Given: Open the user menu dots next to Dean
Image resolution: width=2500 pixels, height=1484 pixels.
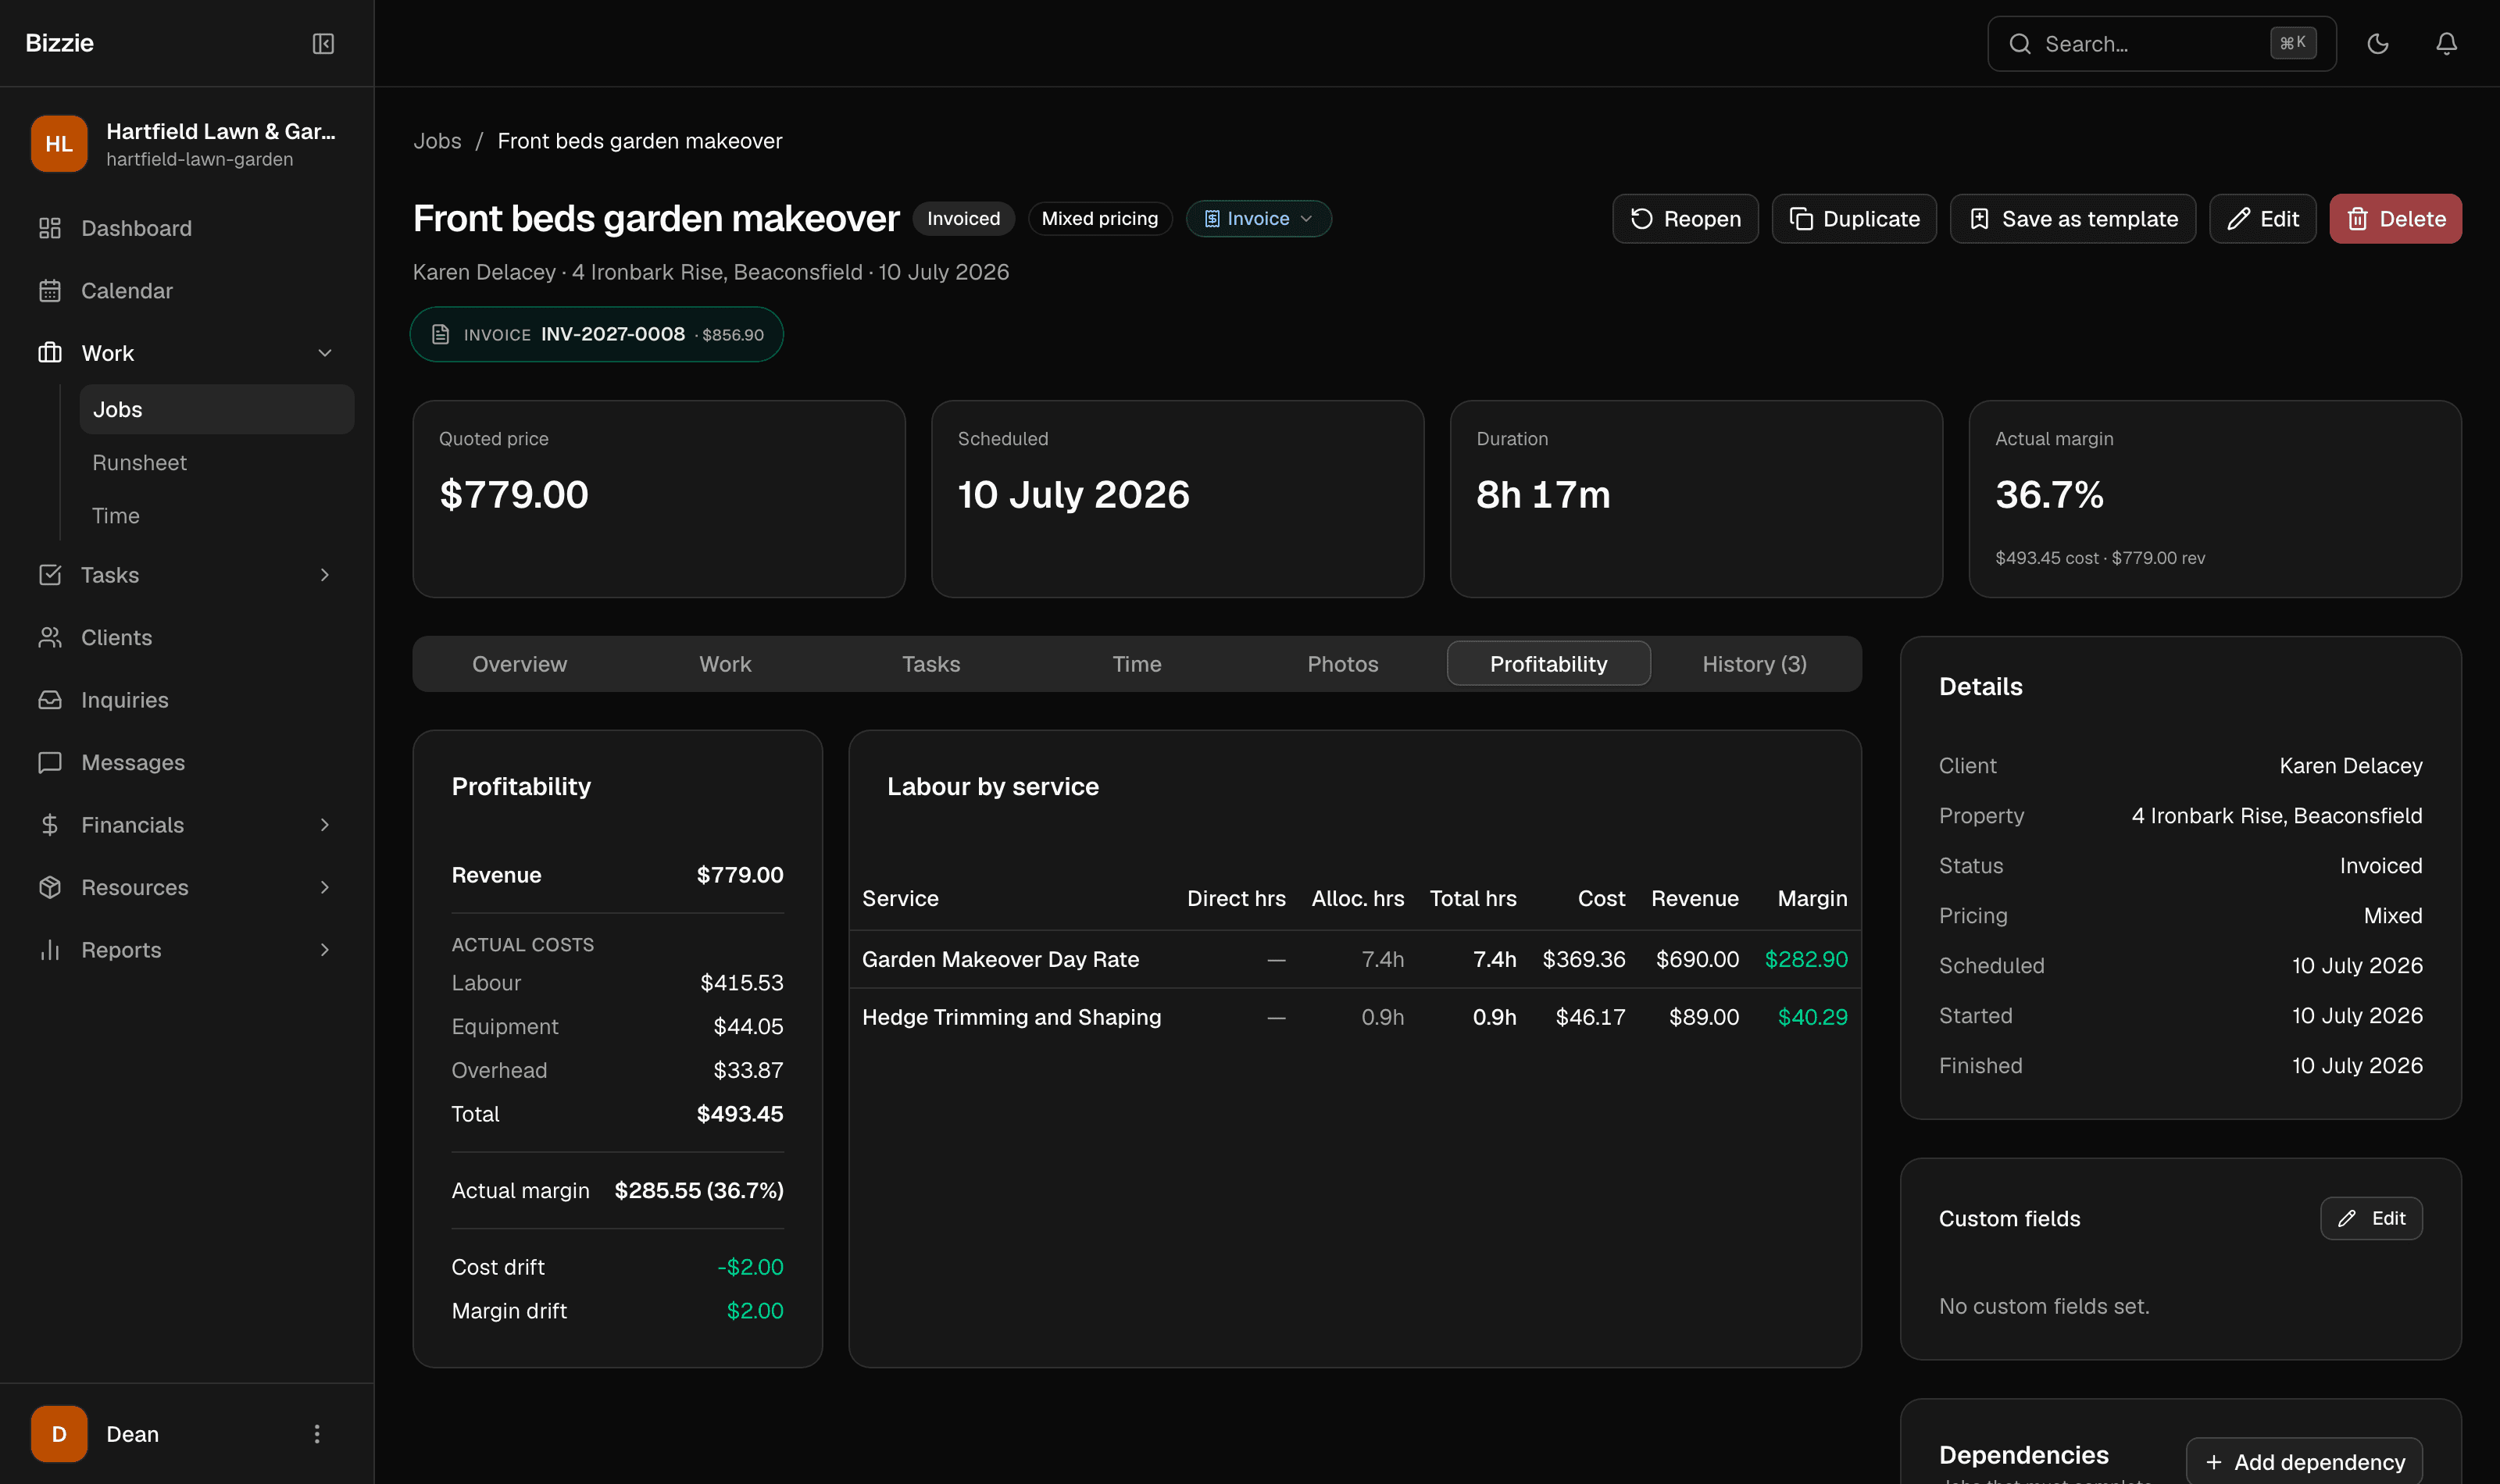Looking at the screenshot, I should tap(317, 1434).
